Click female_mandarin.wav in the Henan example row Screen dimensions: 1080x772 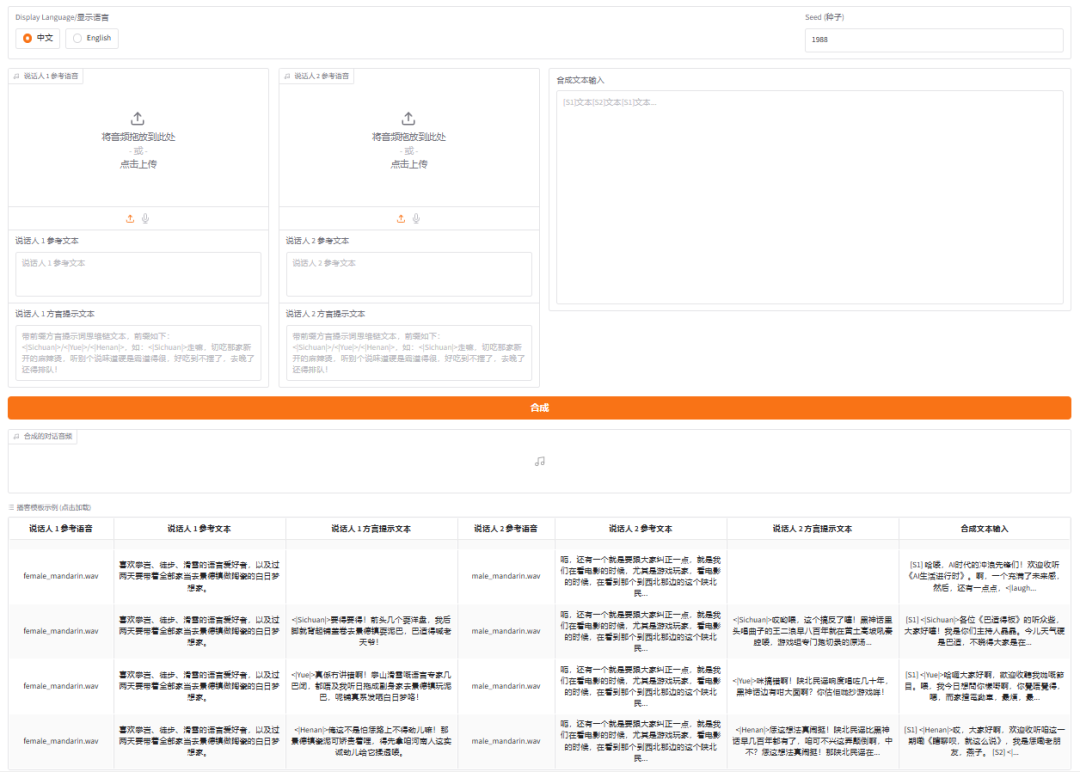(x=61, y=741)
